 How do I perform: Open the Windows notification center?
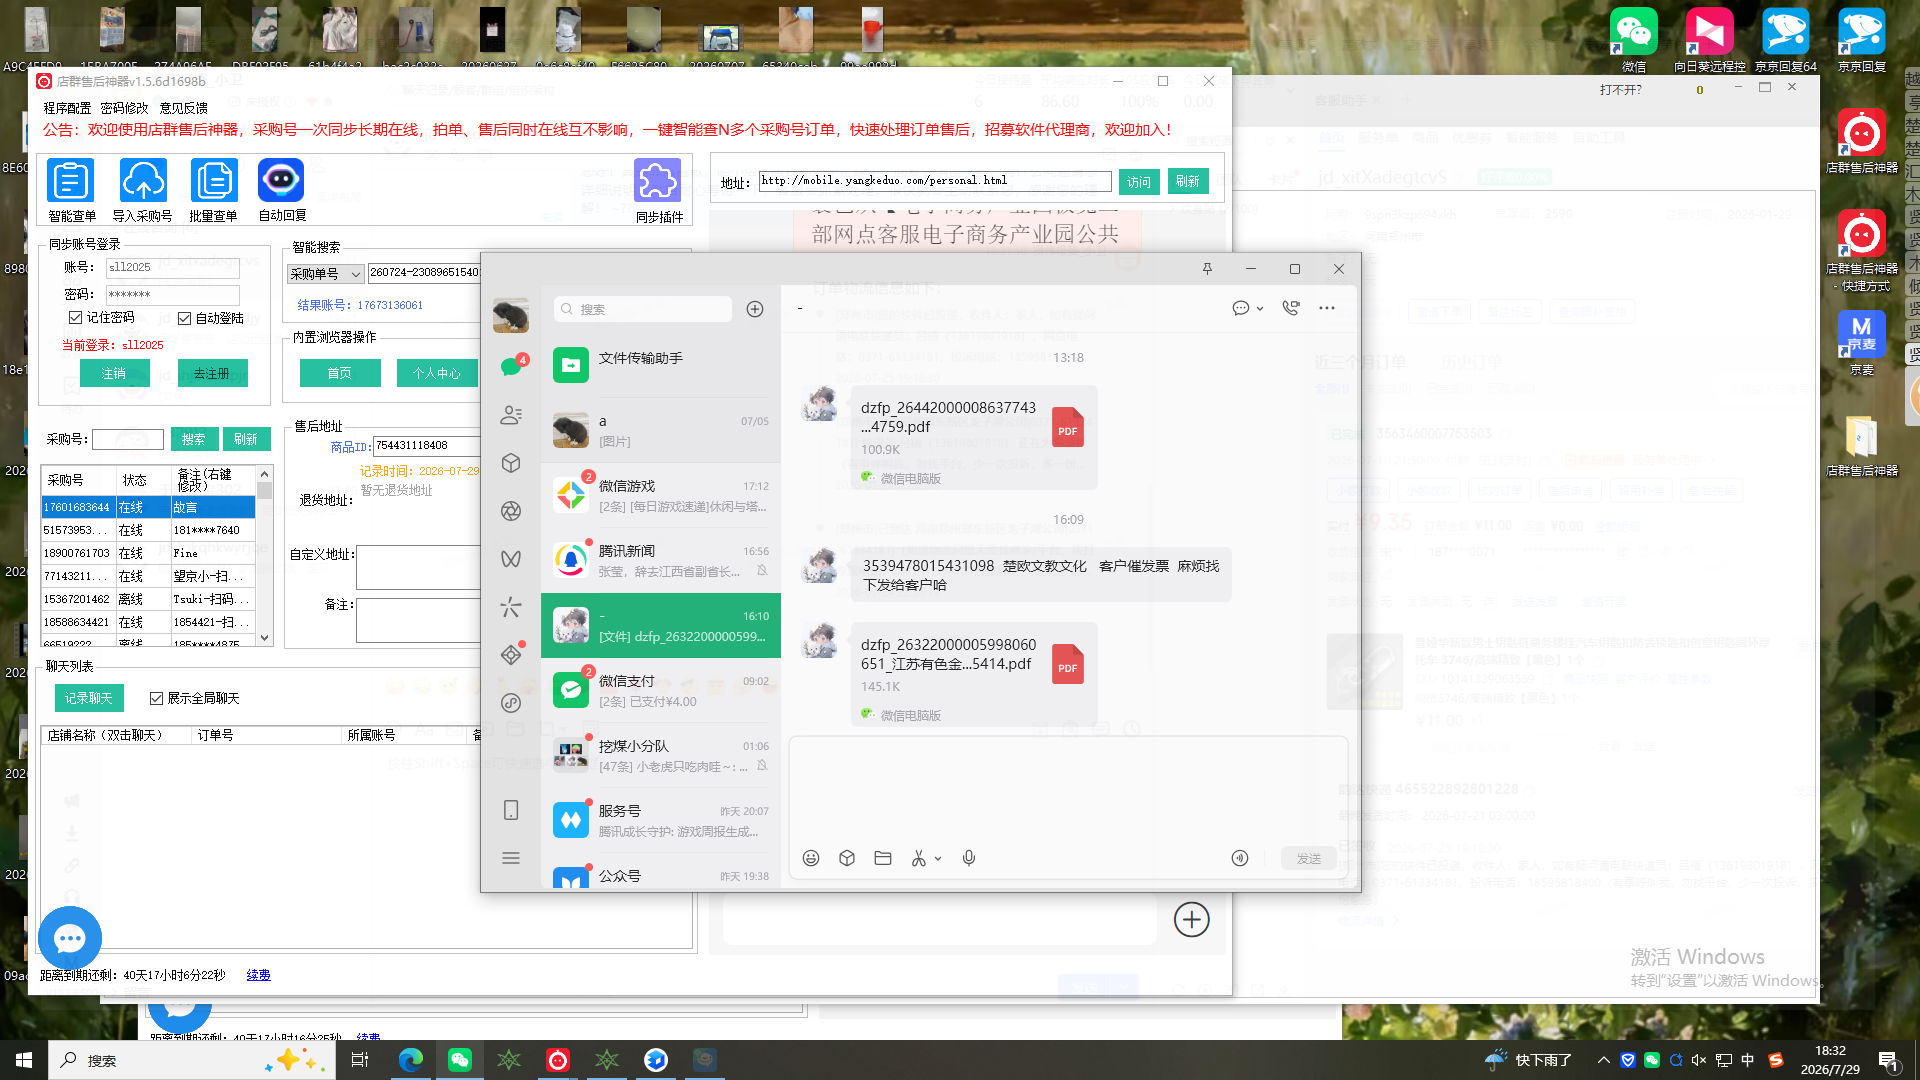click(1889, 1061)
